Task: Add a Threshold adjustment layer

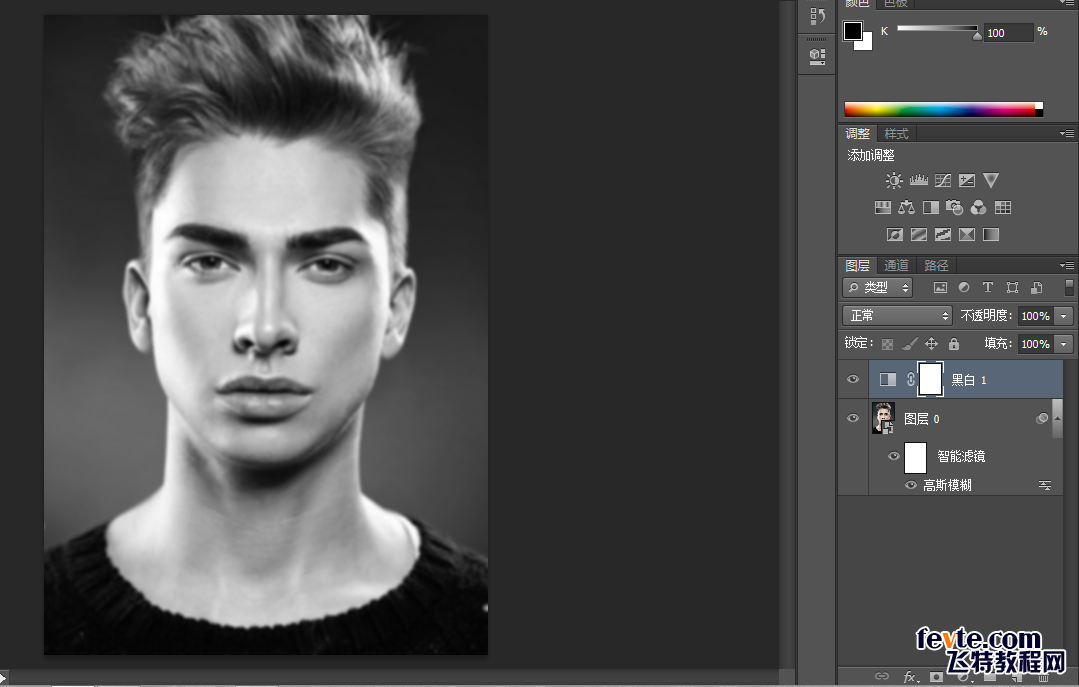Action: [x=943, y=235]
